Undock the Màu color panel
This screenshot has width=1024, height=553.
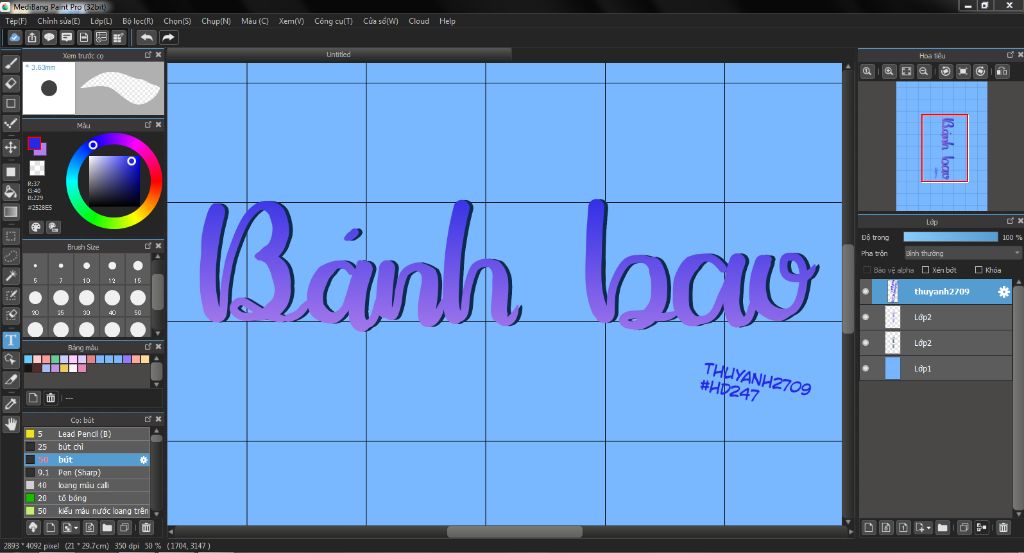click(x=148, y=125)
